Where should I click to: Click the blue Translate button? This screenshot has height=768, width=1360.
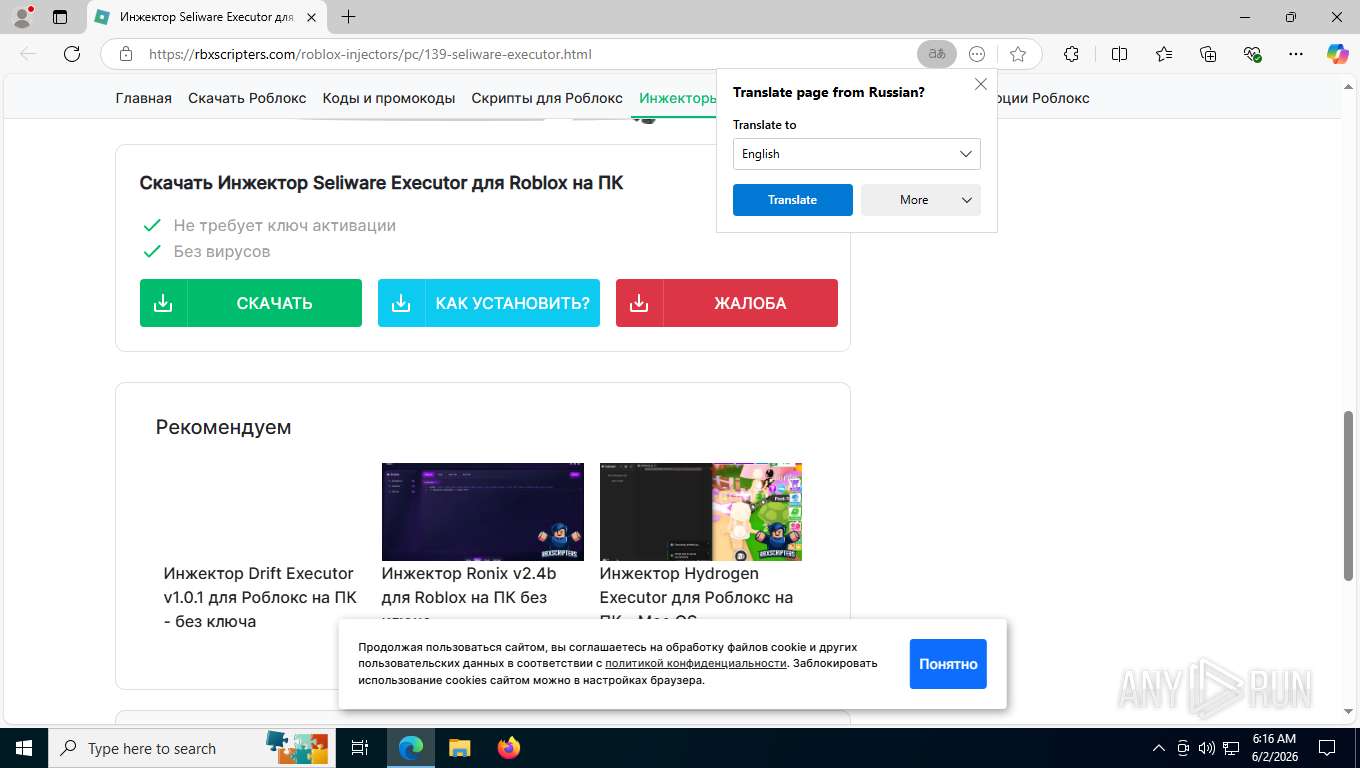(793, 200)
